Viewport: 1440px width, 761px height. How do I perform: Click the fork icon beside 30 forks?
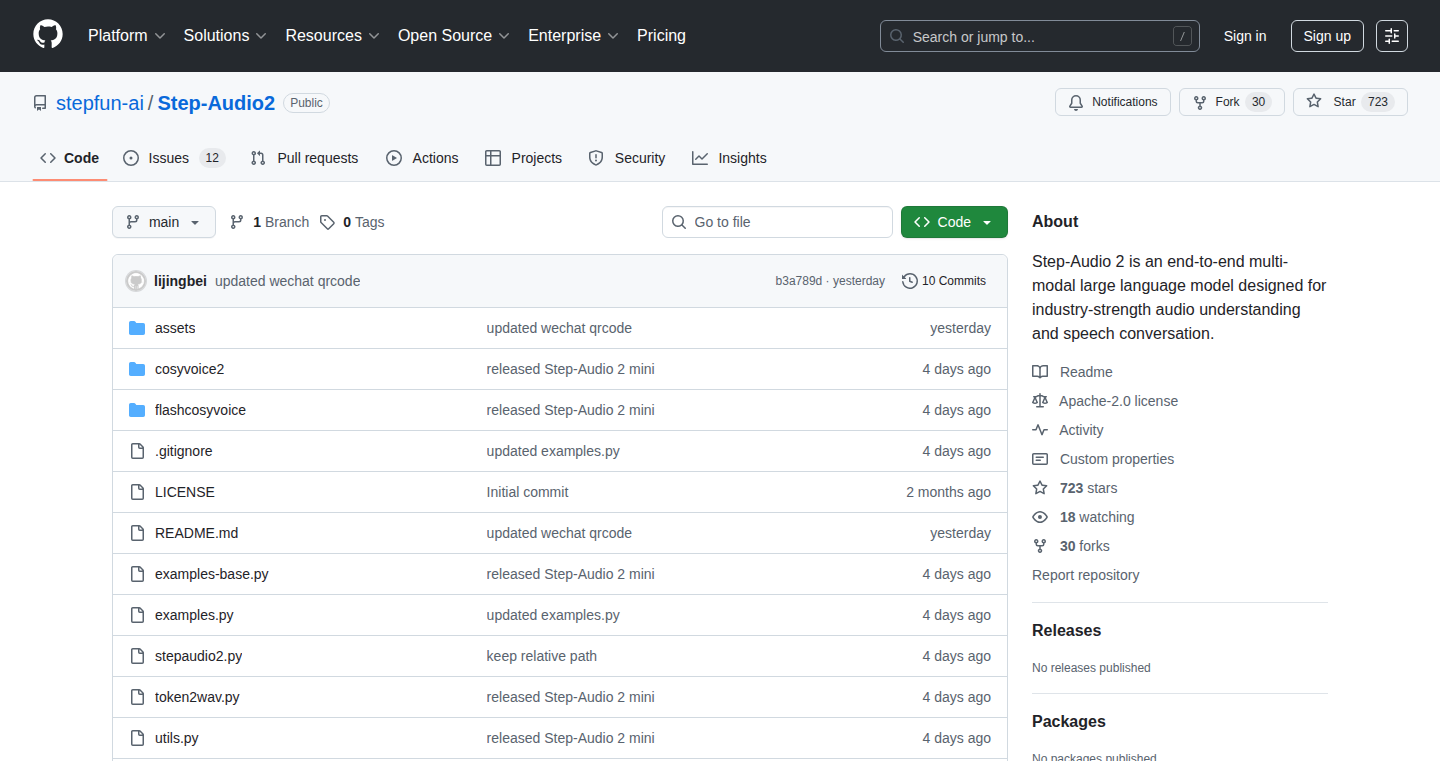pos(1040,546)
